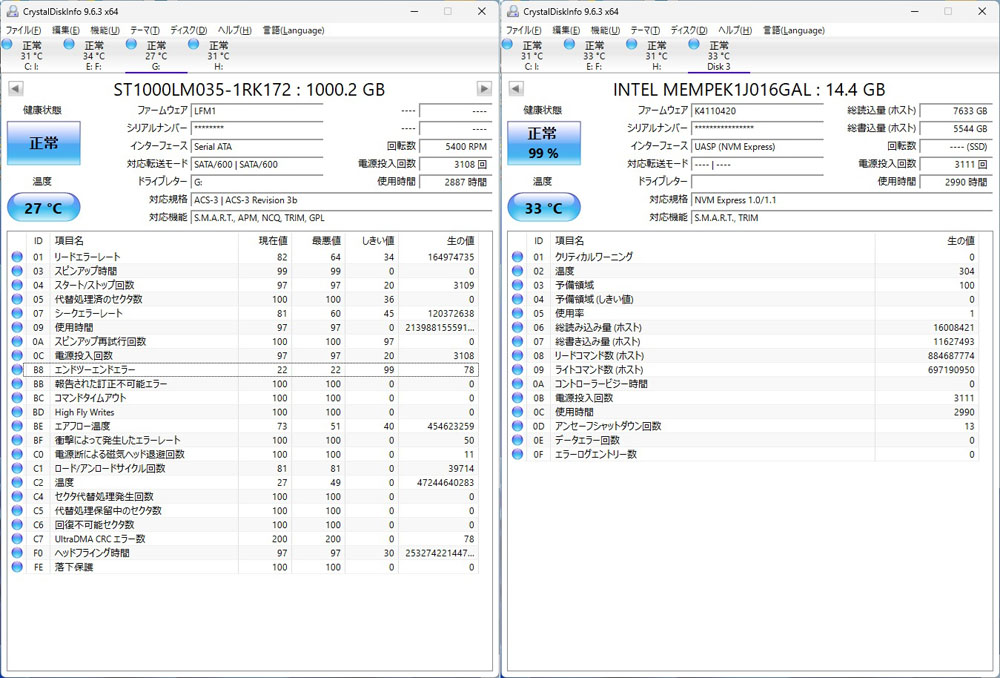Select C: I: disk tab in left window
1000x678 pixels.
[31, 55]
